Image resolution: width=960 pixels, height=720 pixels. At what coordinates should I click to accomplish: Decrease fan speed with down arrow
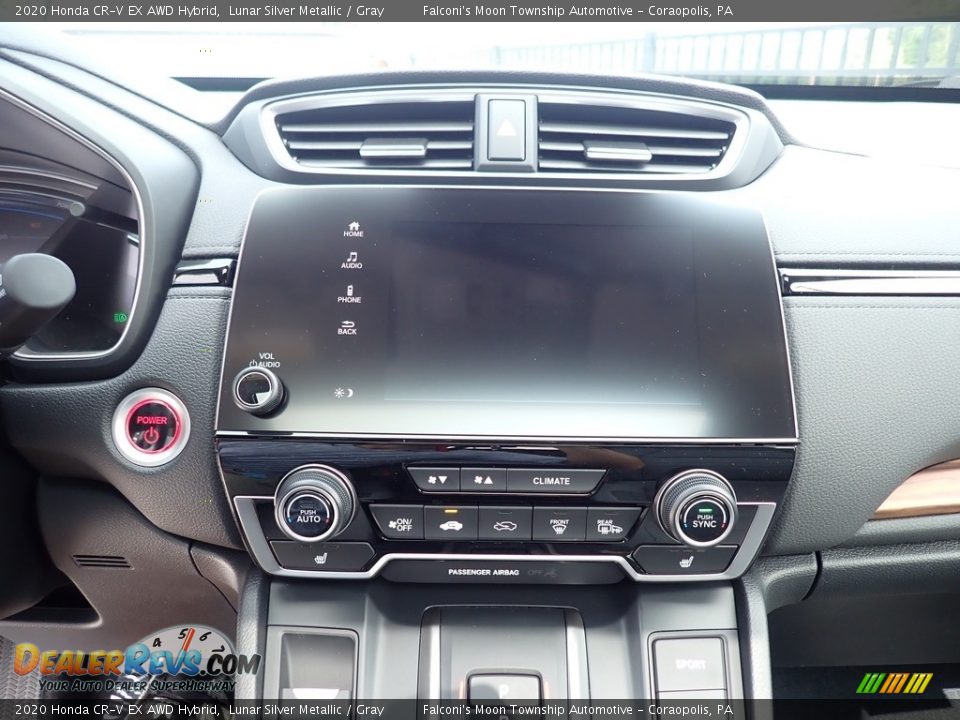437,480
